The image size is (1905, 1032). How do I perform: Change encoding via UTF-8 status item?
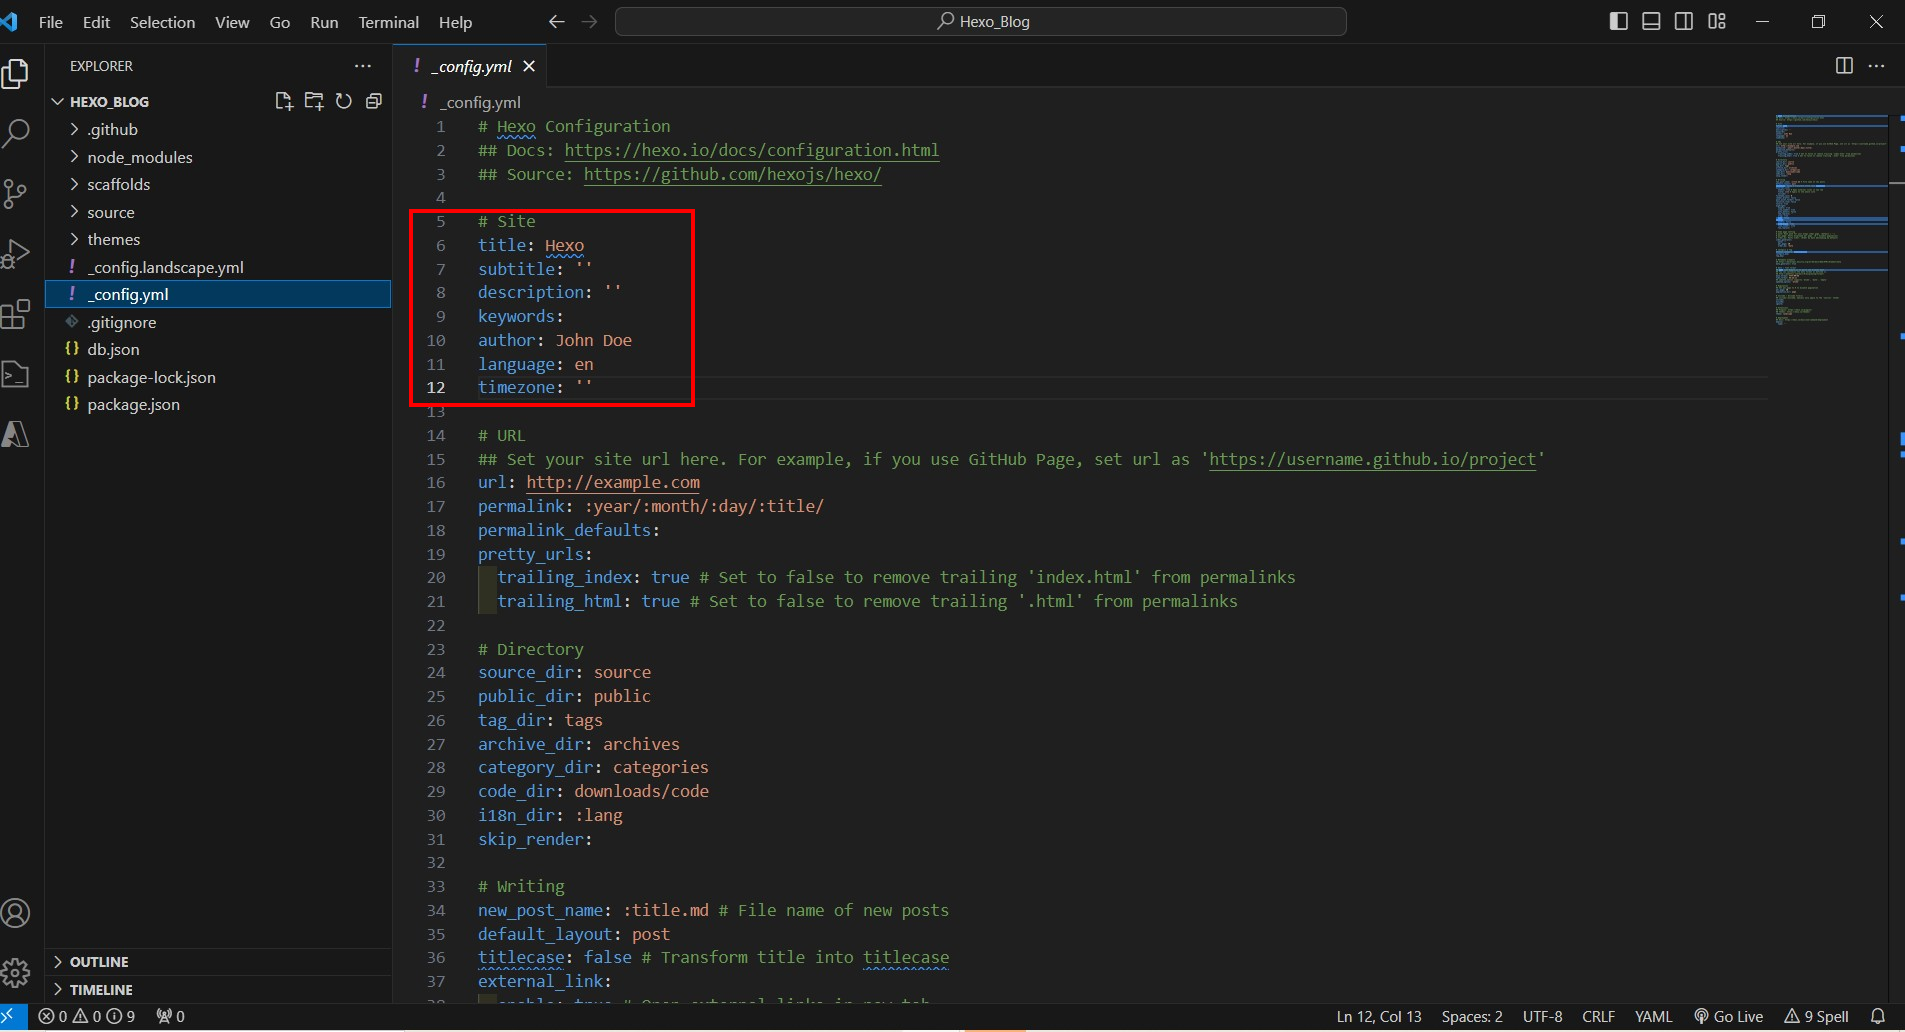[1542, 1017]
